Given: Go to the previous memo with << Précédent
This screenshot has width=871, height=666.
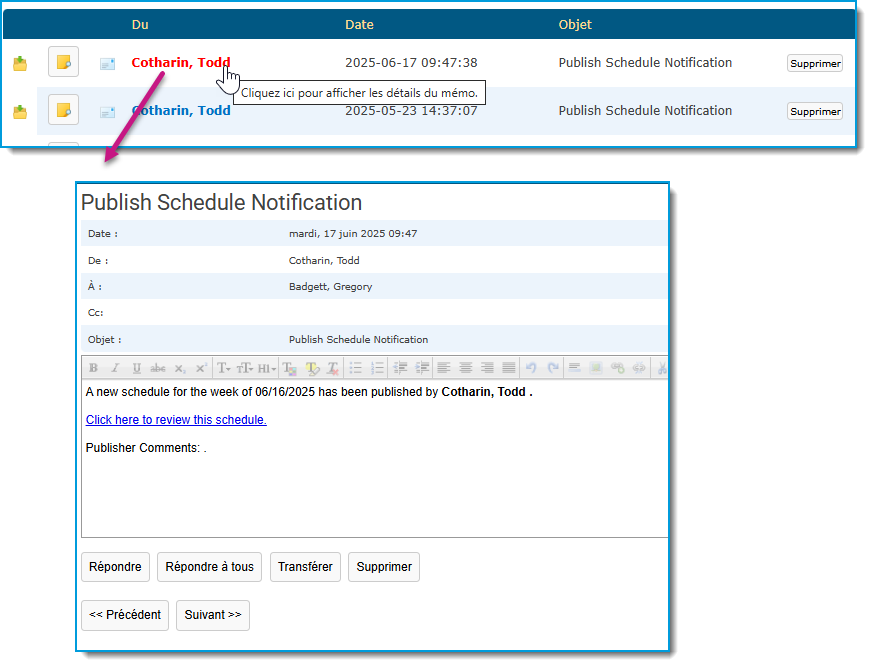Looking at the screenshot, I should [x=125, y=615].
